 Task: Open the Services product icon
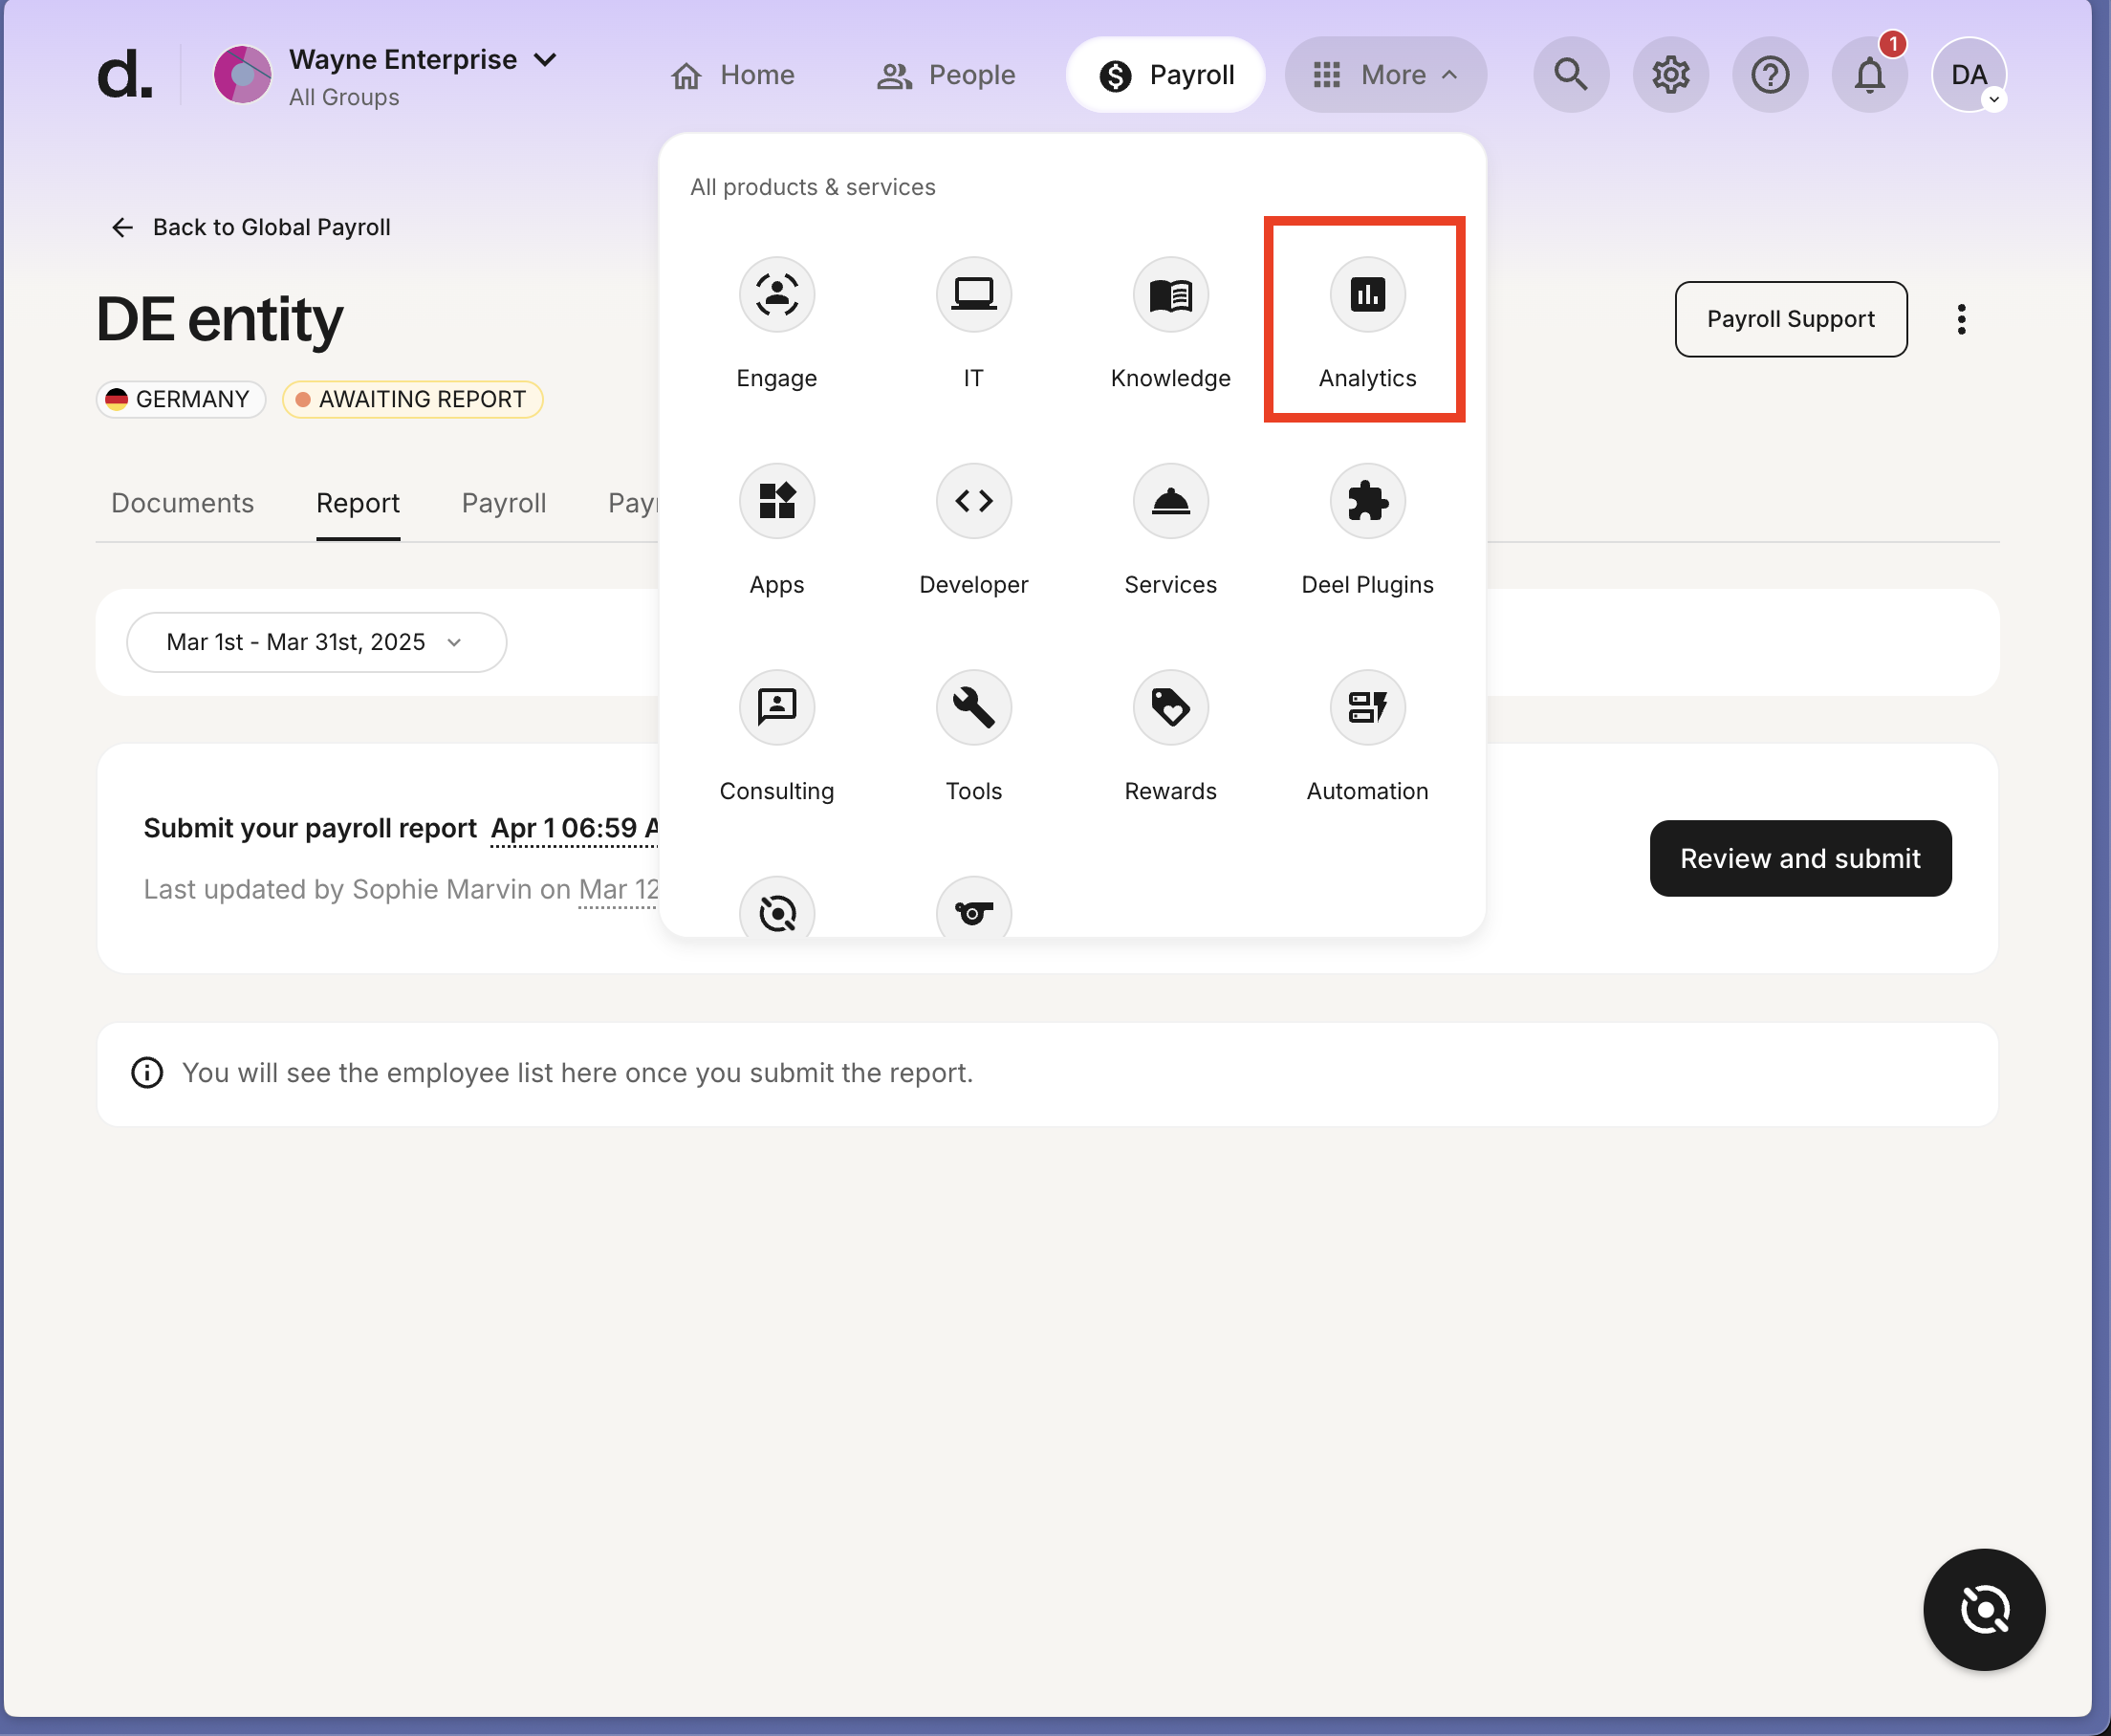click(1170, 501)
